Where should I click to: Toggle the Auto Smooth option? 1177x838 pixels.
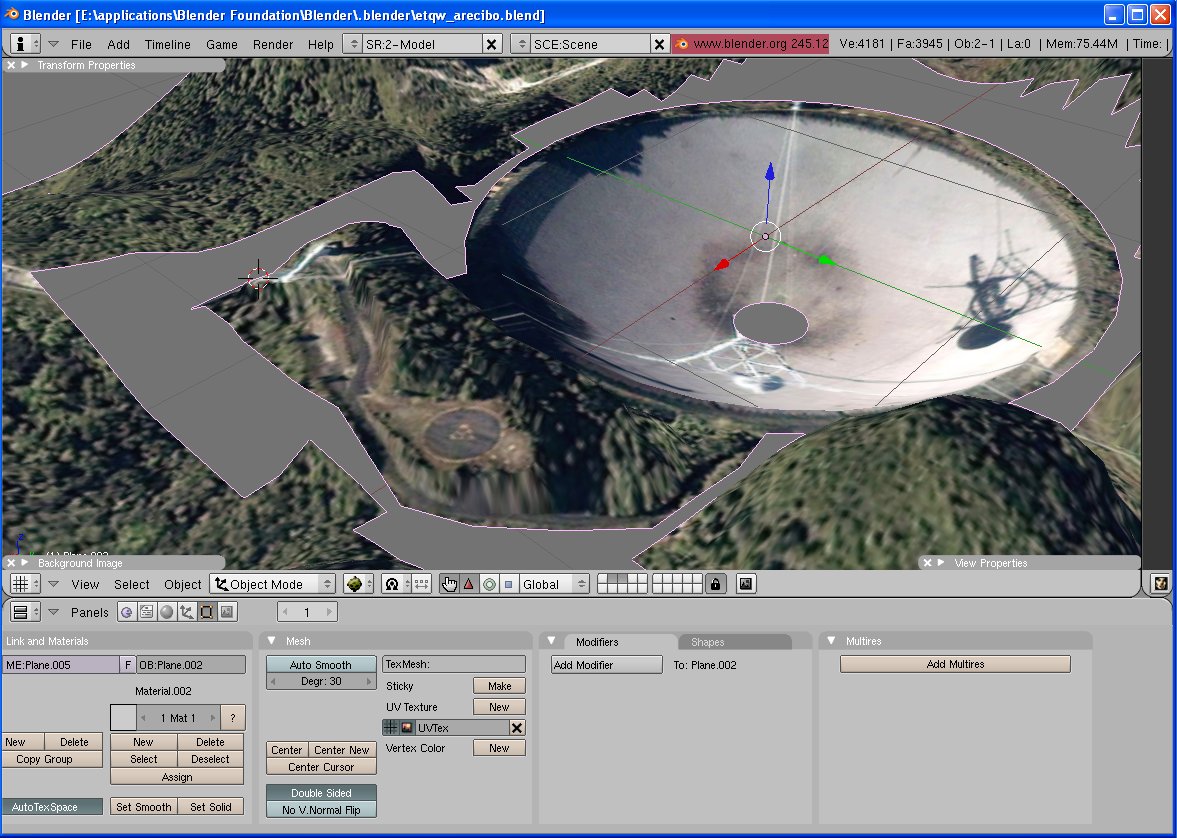[321, 665]
